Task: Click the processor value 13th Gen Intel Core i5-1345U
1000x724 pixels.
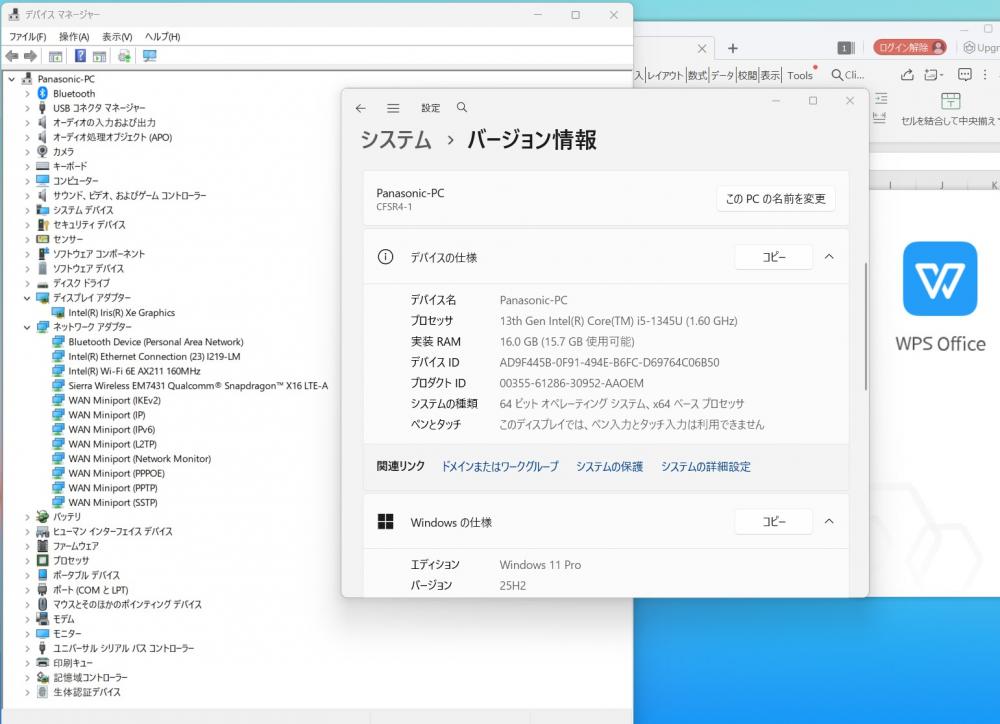Action: pos(618,321)
